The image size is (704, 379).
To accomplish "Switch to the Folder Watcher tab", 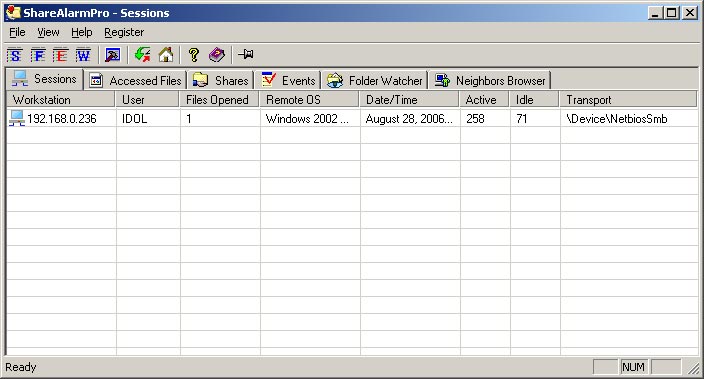I will [374, 80].
